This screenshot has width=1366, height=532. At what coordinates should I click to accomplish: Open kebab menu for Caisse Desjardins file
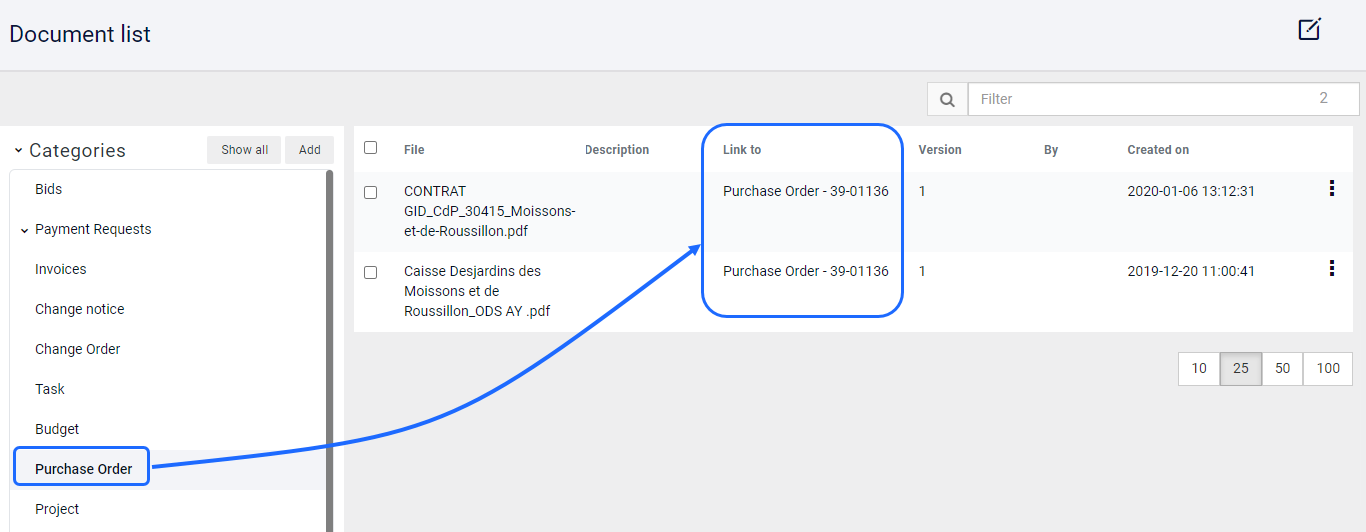click(1331, 268)
